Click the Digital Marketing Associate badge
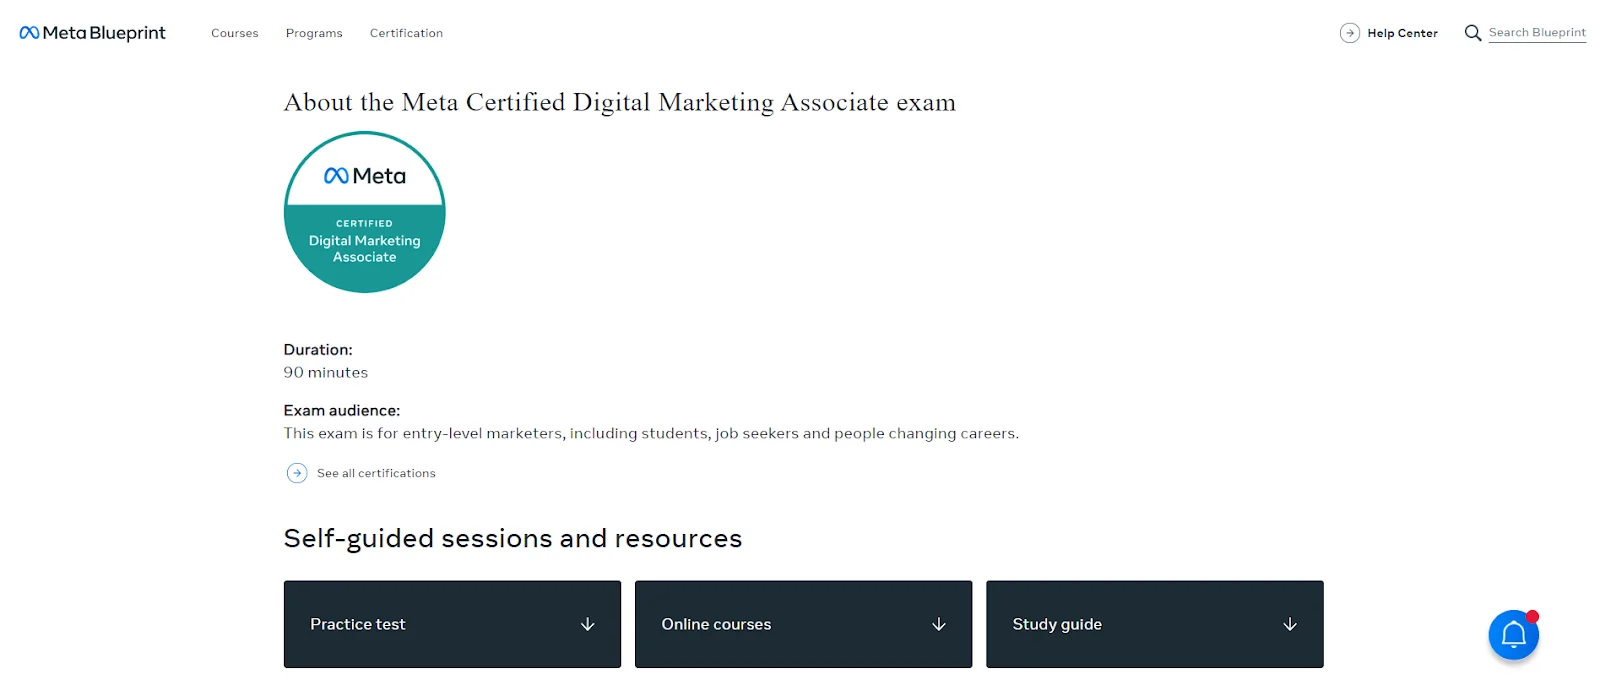The height and width of the screenshot is (680, 1600). point(365,212)
